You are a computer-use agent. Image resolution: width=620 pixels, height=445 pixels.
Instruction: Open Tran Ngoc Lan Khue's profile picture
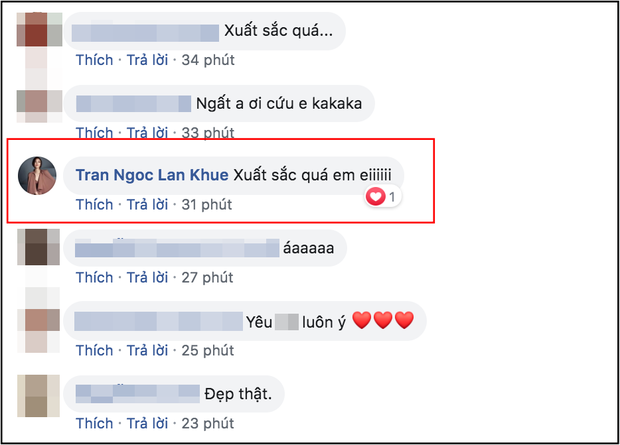37,176
